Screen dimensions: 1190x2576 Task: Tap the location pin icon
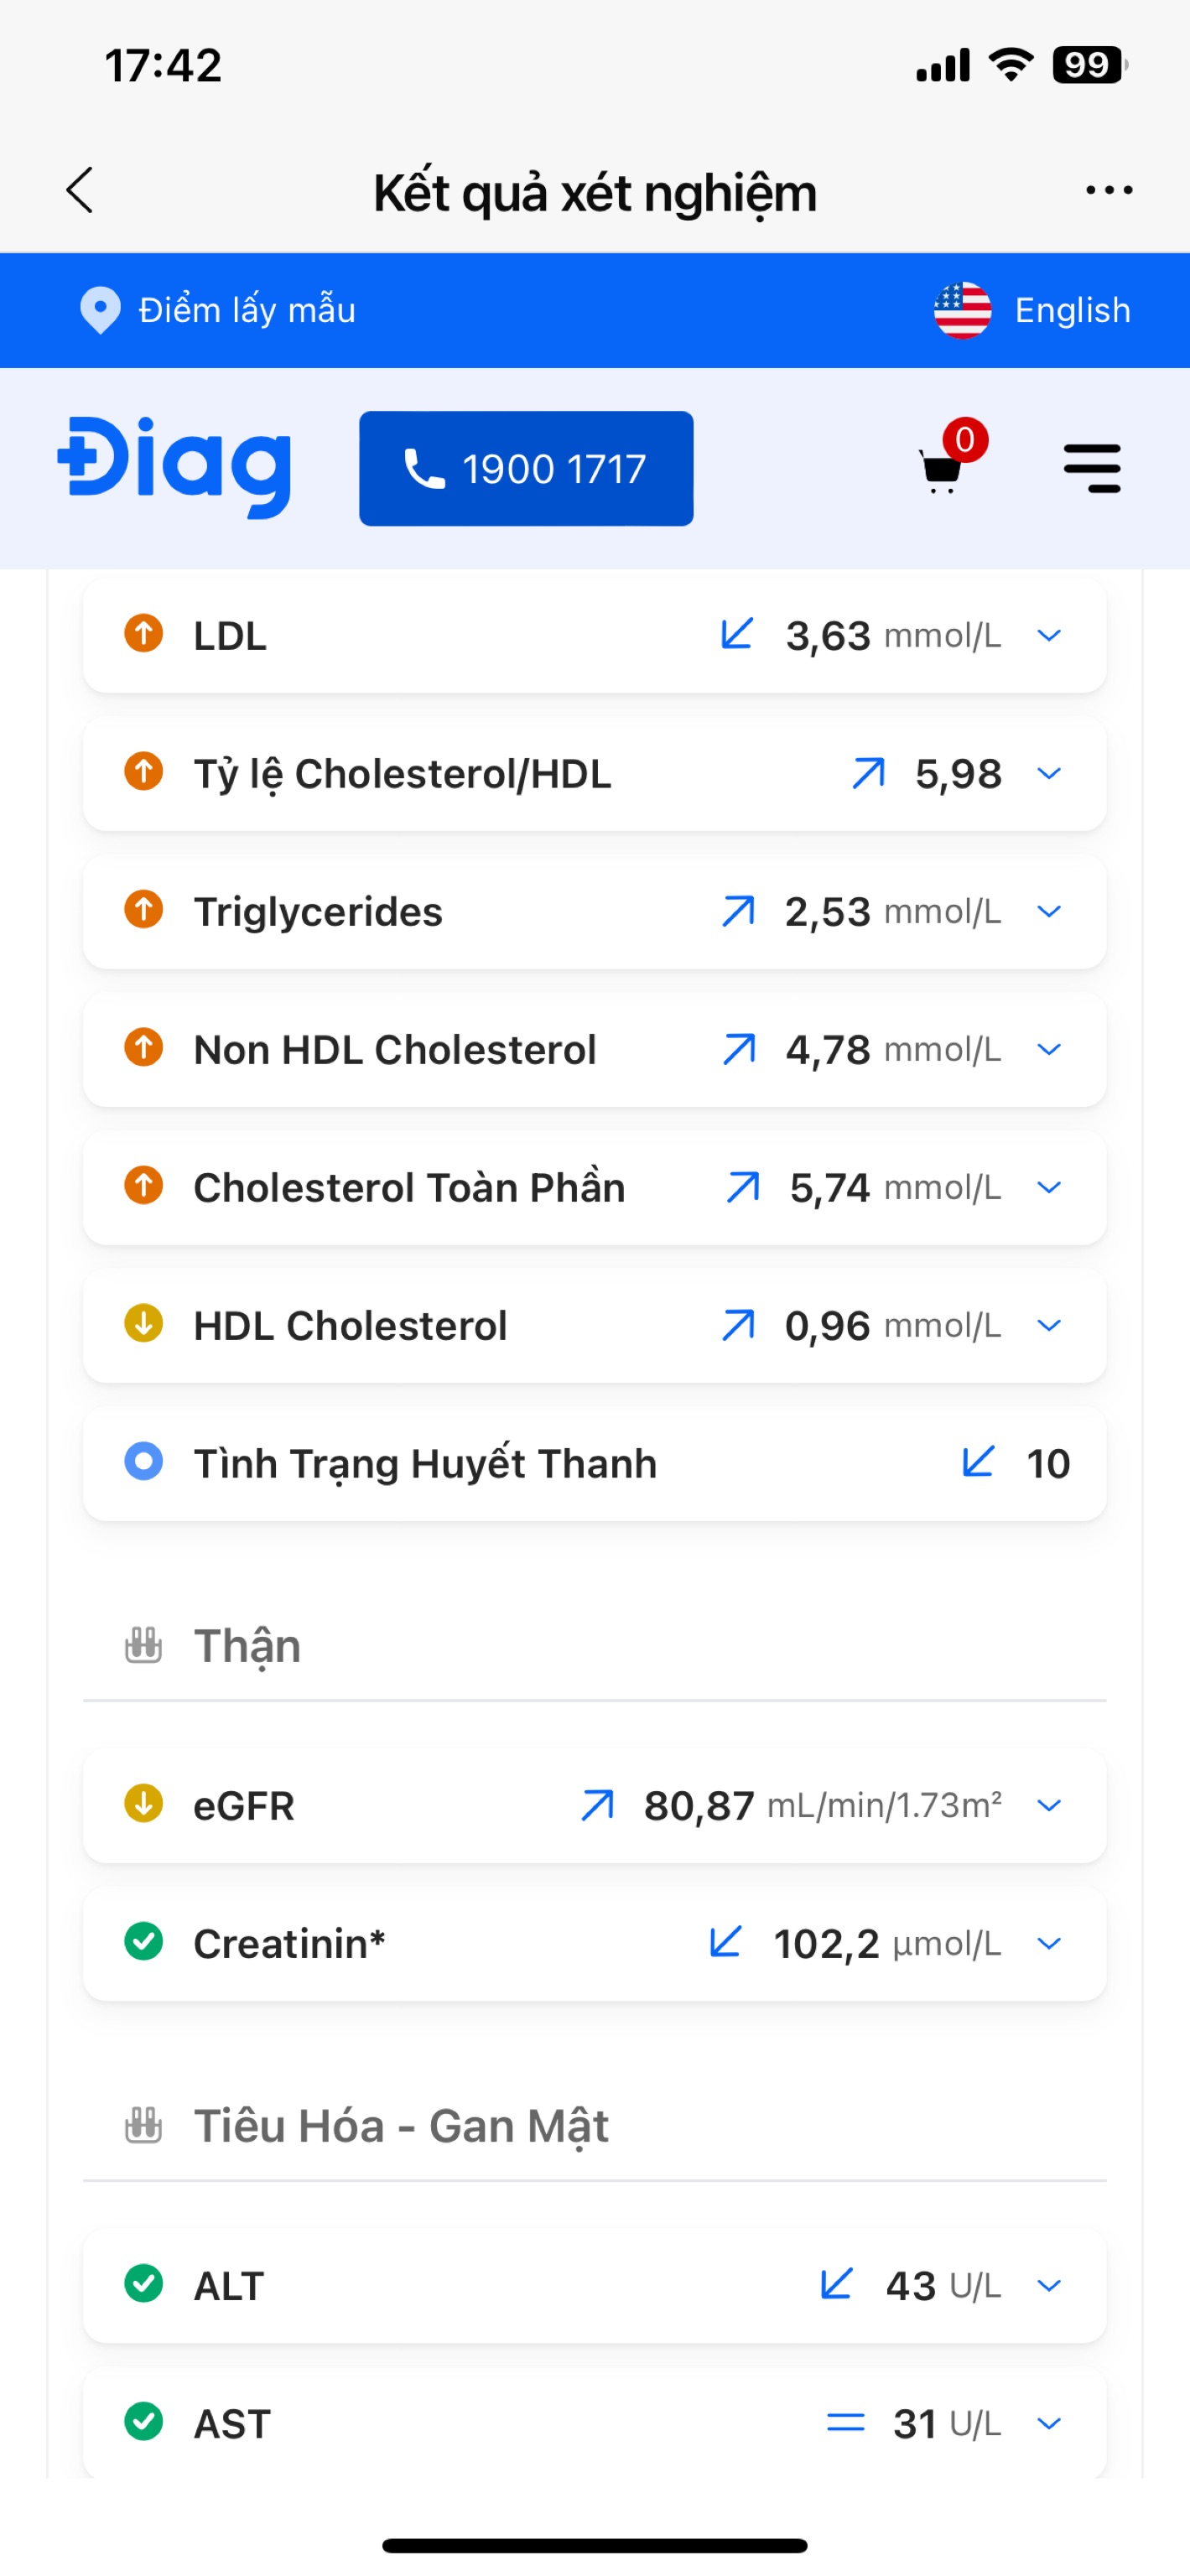[x=100, y=310]
